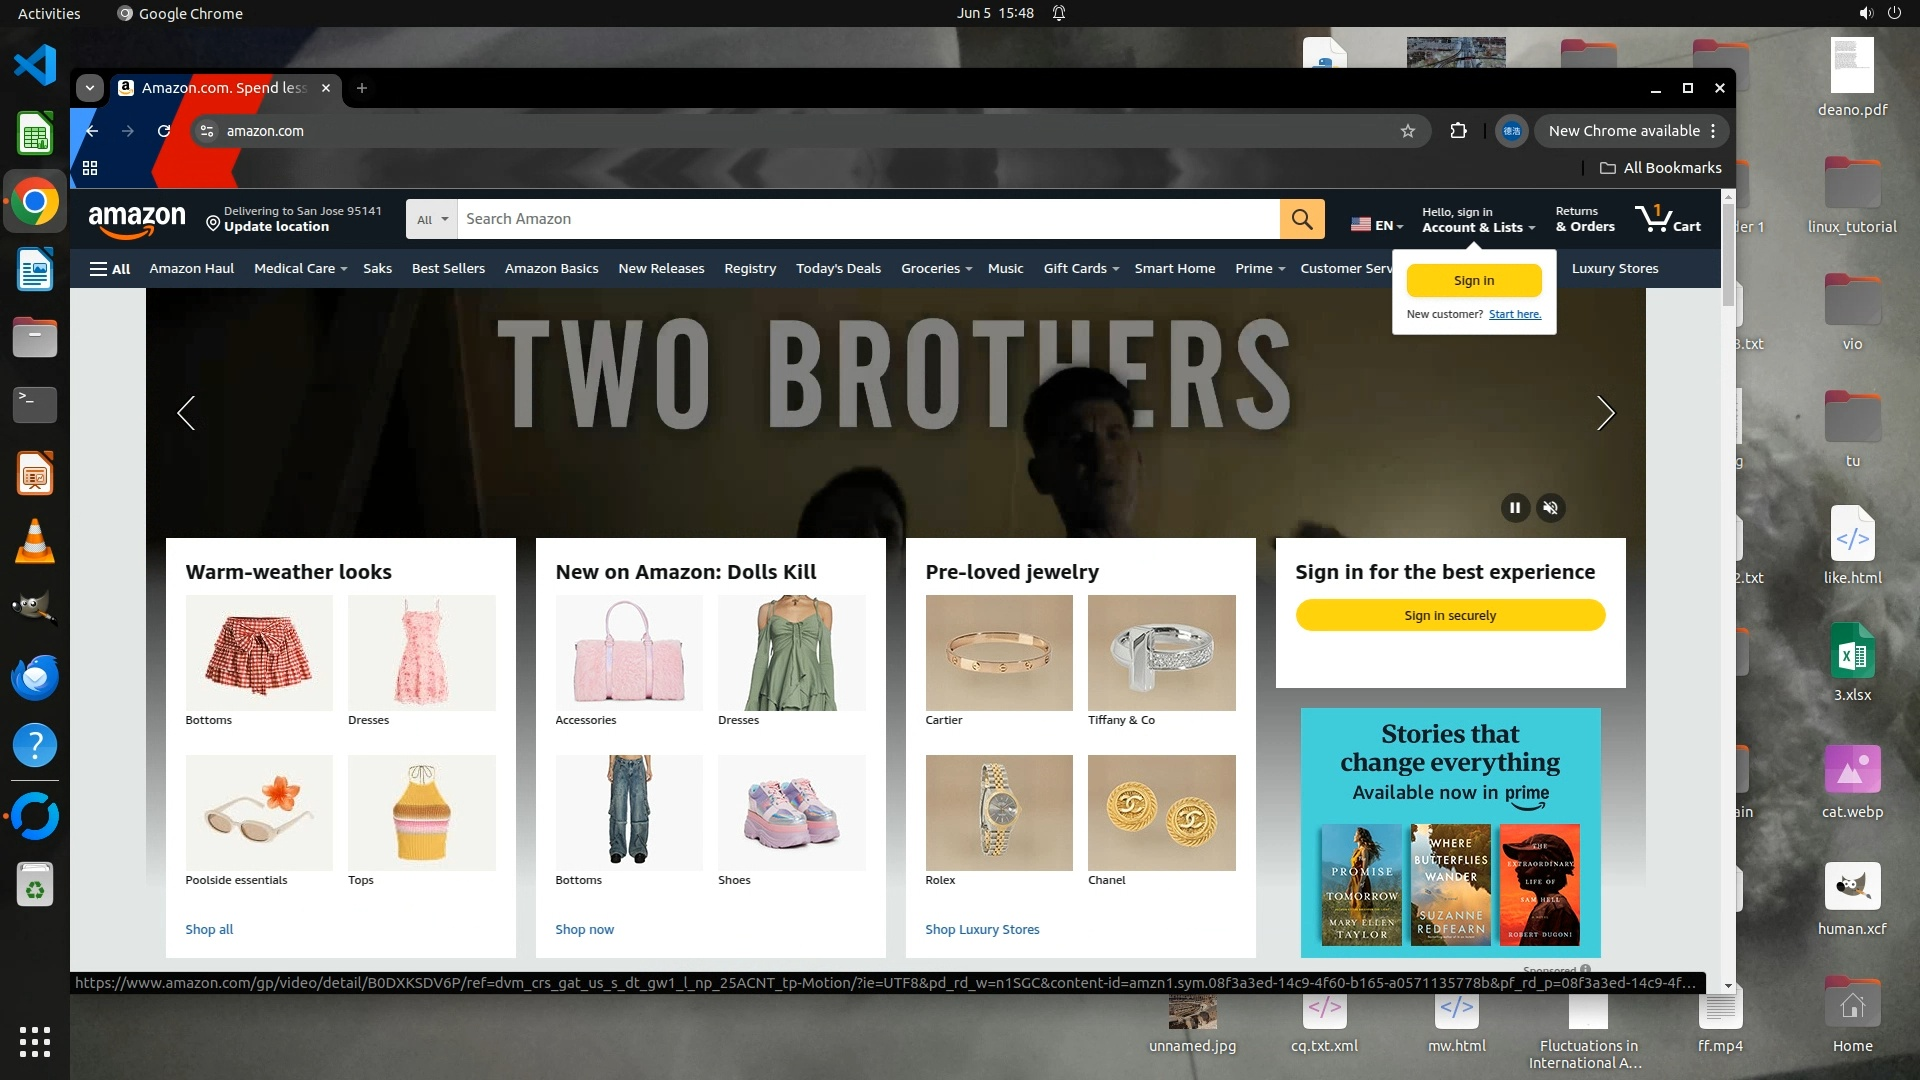The height and width of the screenshot is (1080, 1920).
Task: Go to Best Sellers nav item
Action: (448, 269)
